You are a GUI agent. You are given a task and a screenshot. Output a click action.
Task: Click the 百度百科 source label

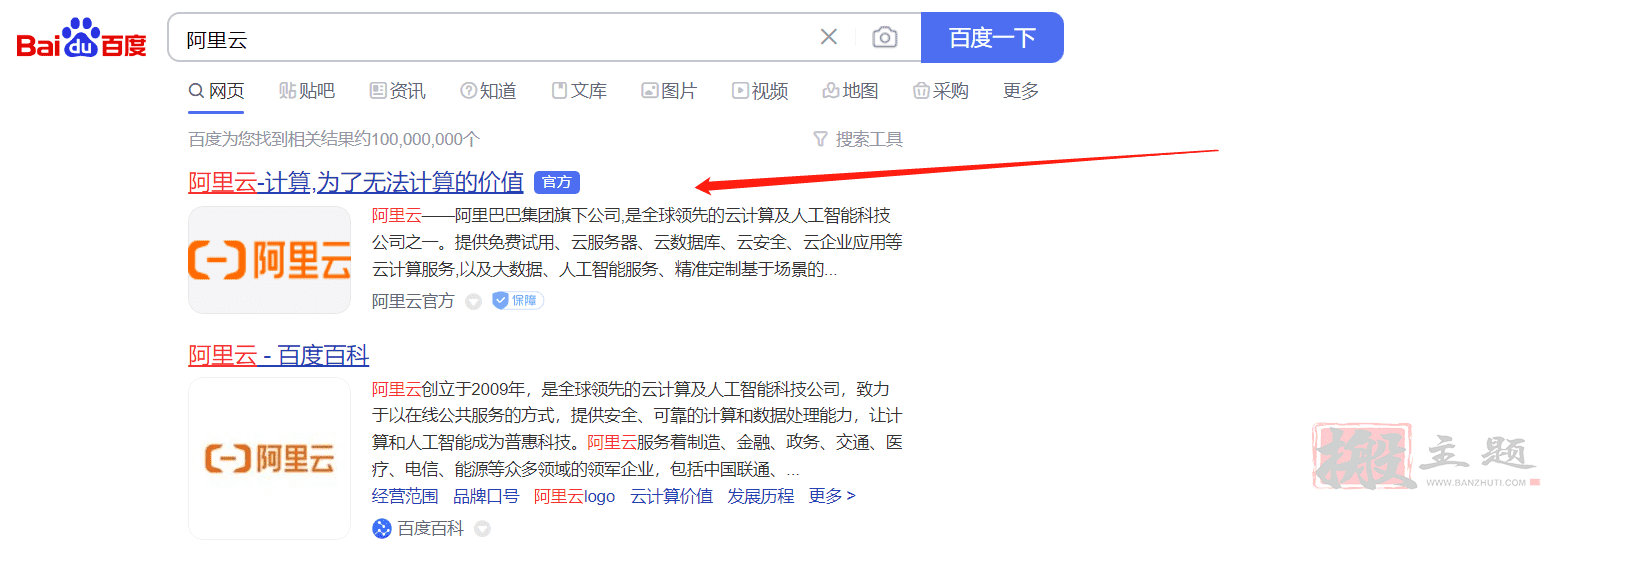click(x=431, y=529)
